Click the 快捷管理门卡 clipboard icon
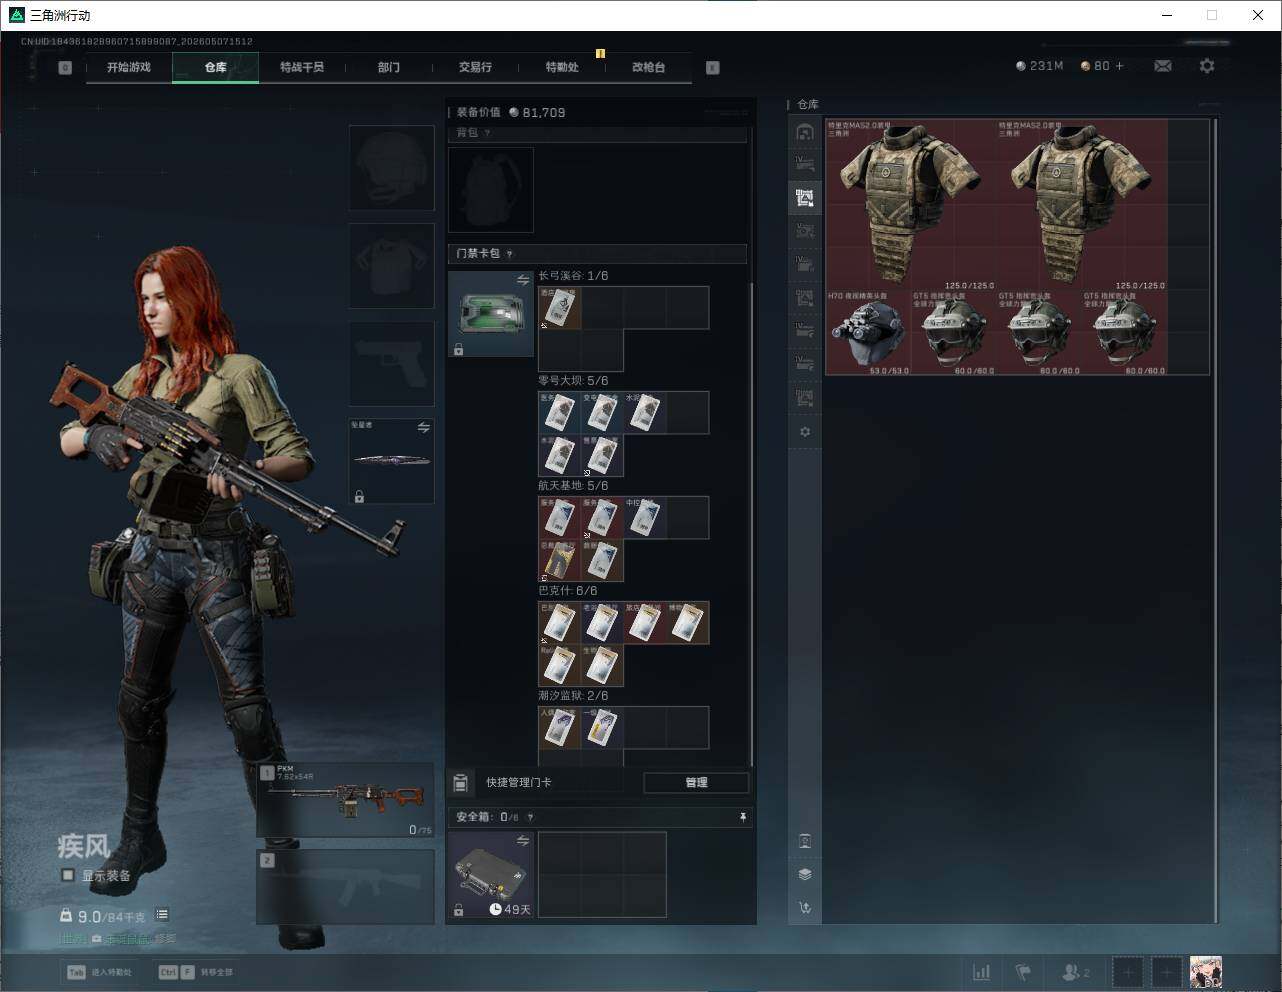 [x=461, y=783]
